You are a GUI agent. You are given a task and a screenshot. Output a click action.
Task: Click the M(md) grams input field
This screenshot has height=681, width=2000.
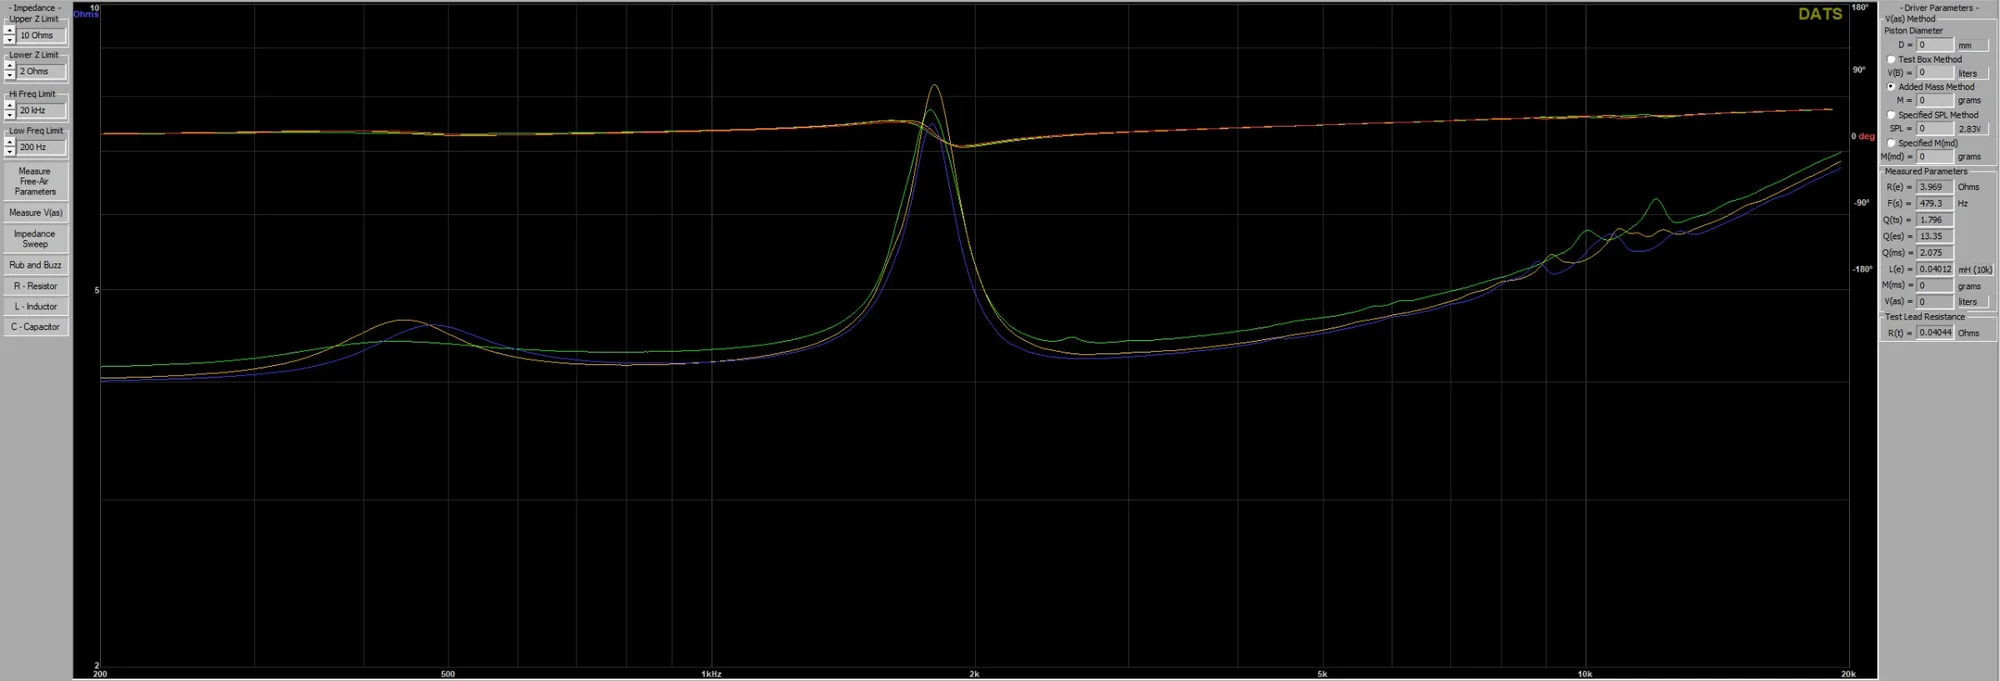point(1934,157)
